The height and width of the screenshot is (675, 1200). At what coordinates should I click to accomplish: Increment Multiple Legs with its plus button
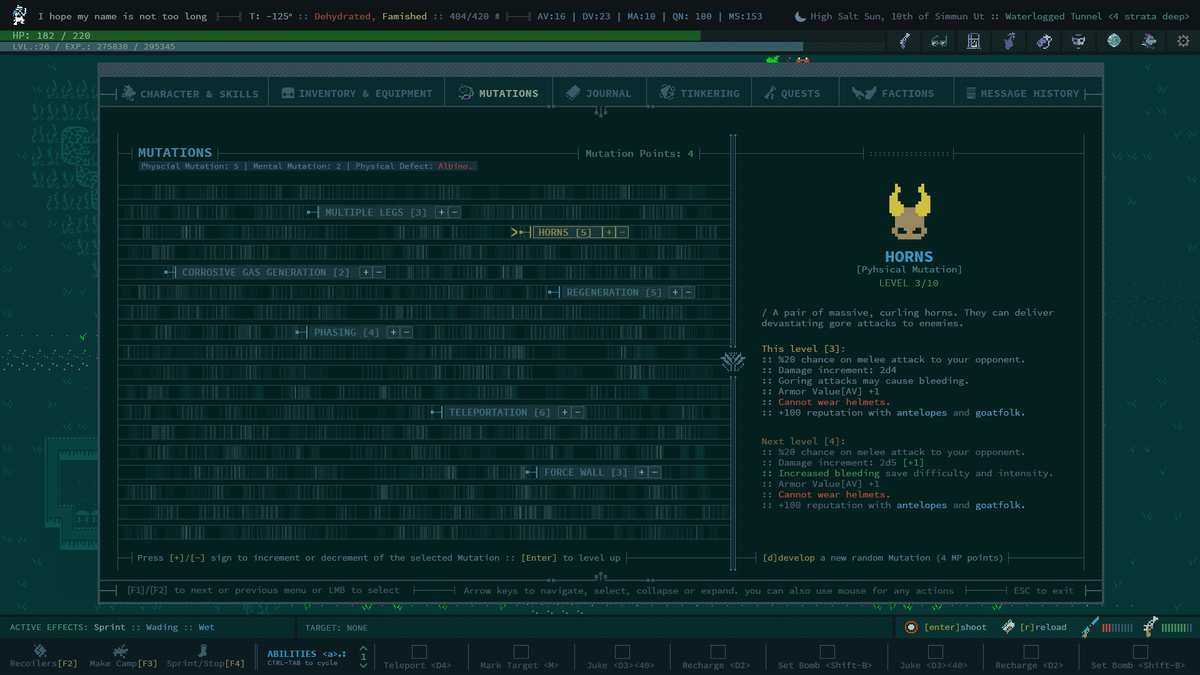(441, 212)
